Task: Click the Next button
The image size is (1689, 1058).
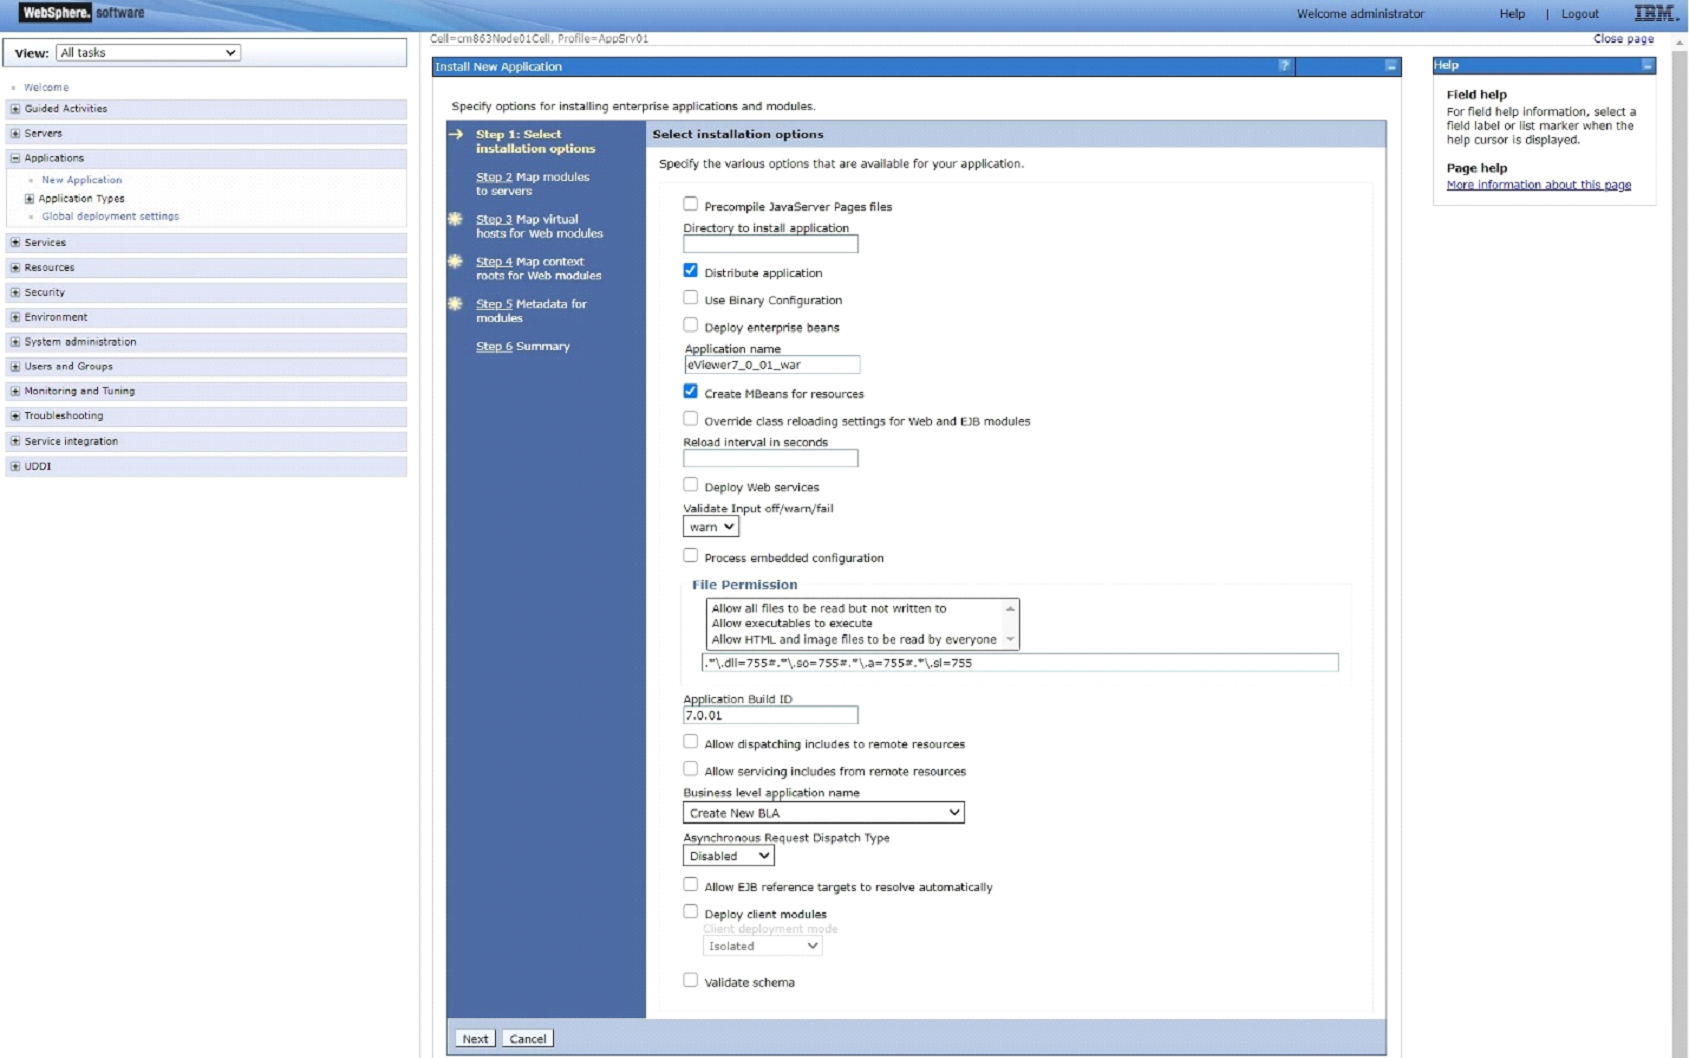Action: [x=476, y=1039]
